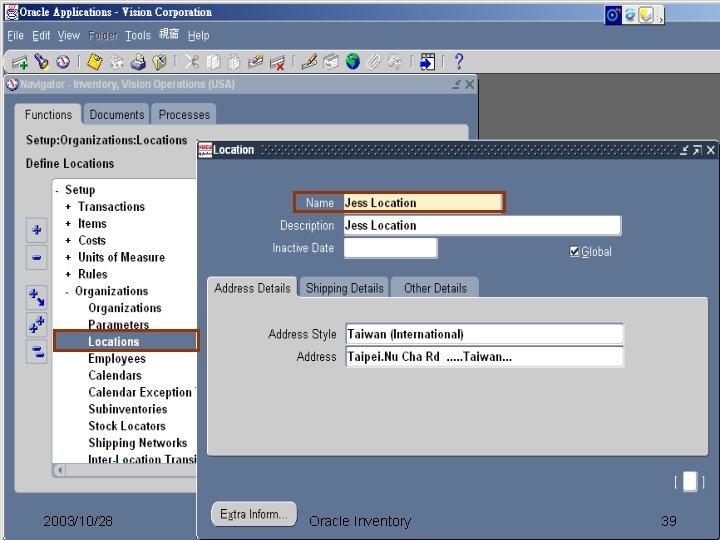
Task: Select Parameters in the Navigator tree
Action: coord(118,325)
